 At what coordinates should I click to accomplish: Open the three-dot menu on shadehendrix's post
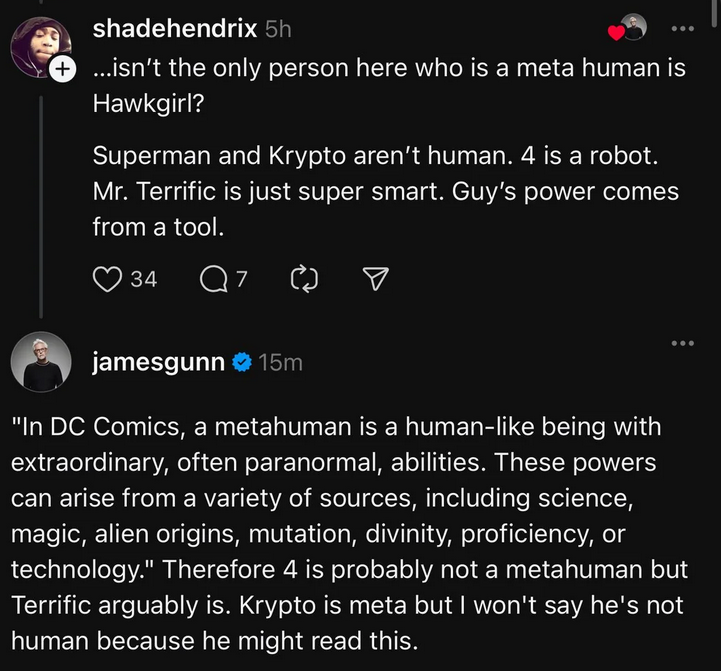pos(682,29)
